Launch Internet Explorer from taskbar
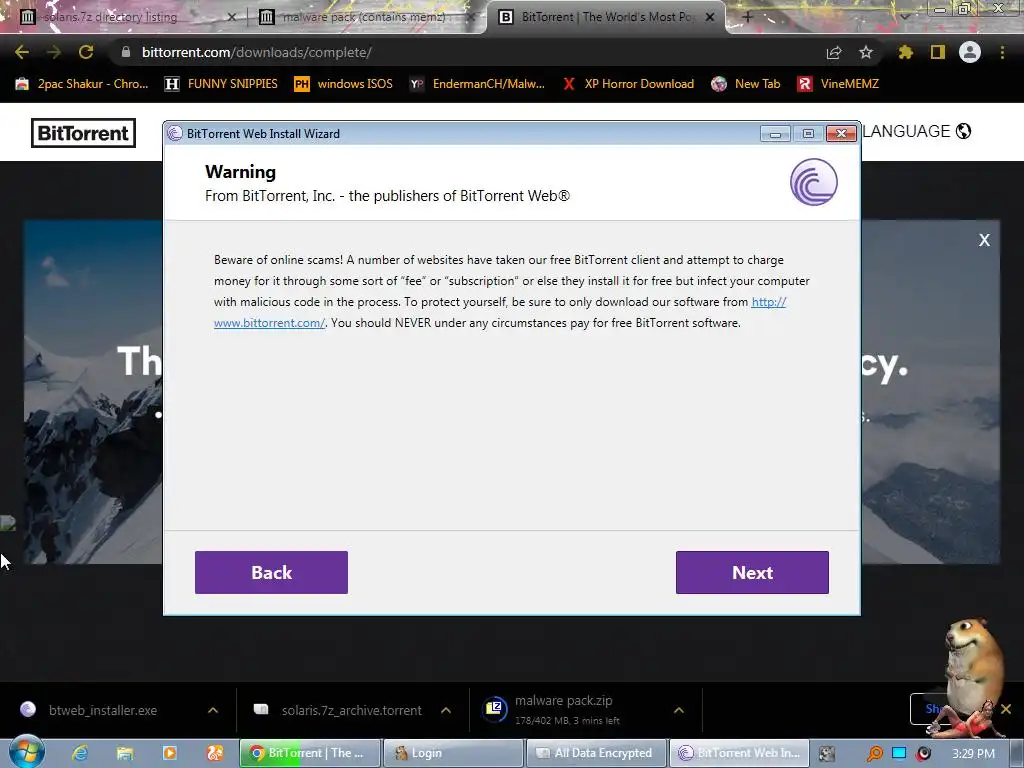This screenshot has height=768, width=1024. pyautogui.click(x=80, y=753)
